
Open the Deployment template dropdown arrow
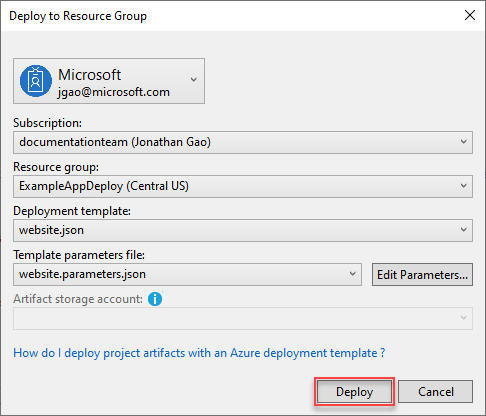[463, 230]
